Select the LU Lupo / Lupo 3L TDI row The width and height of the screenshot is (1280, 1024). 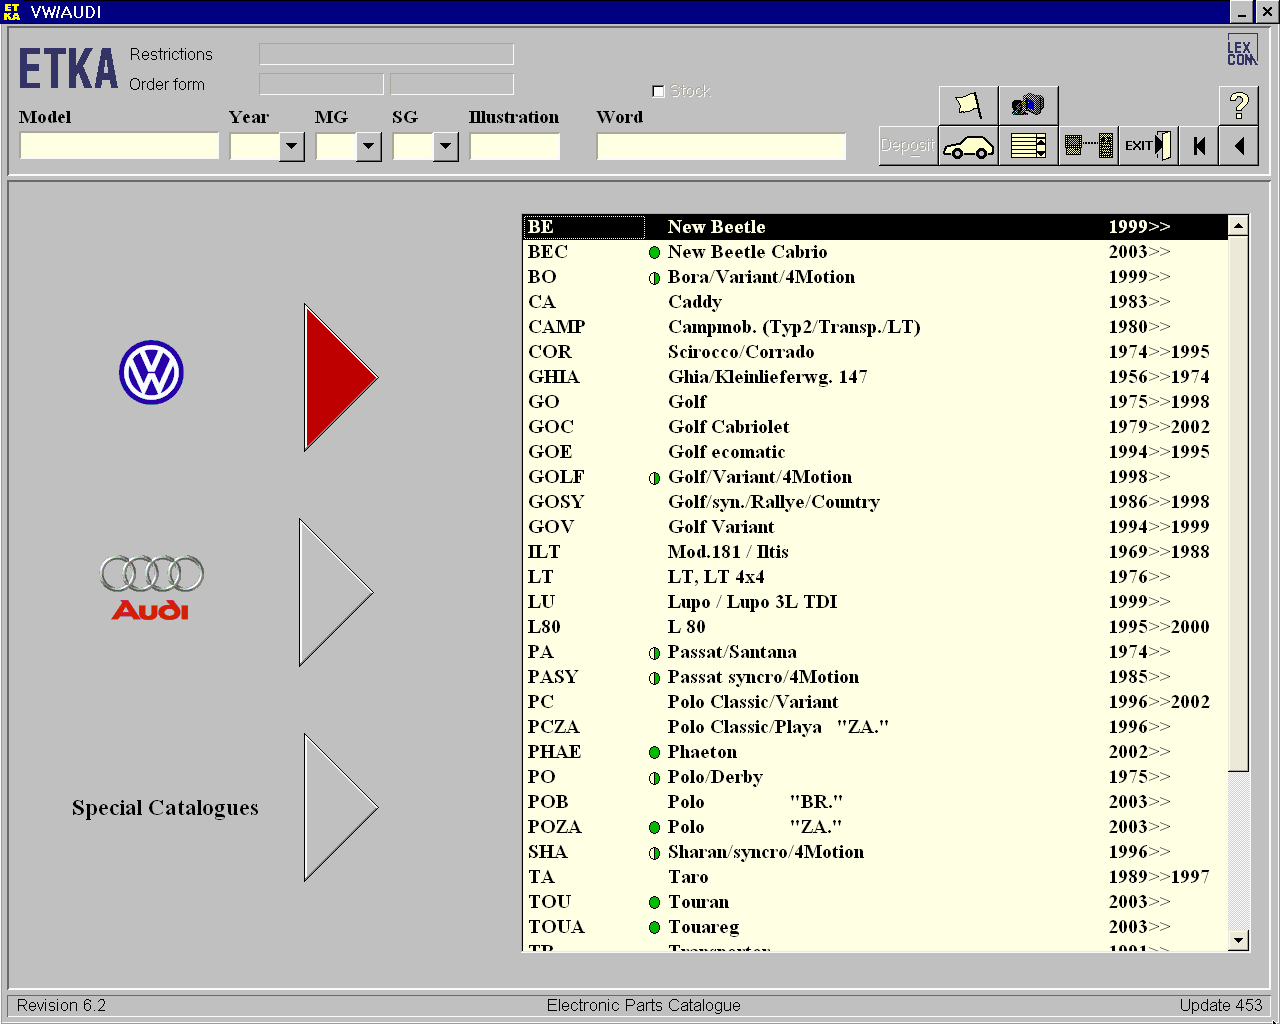[x=875, y=602]
